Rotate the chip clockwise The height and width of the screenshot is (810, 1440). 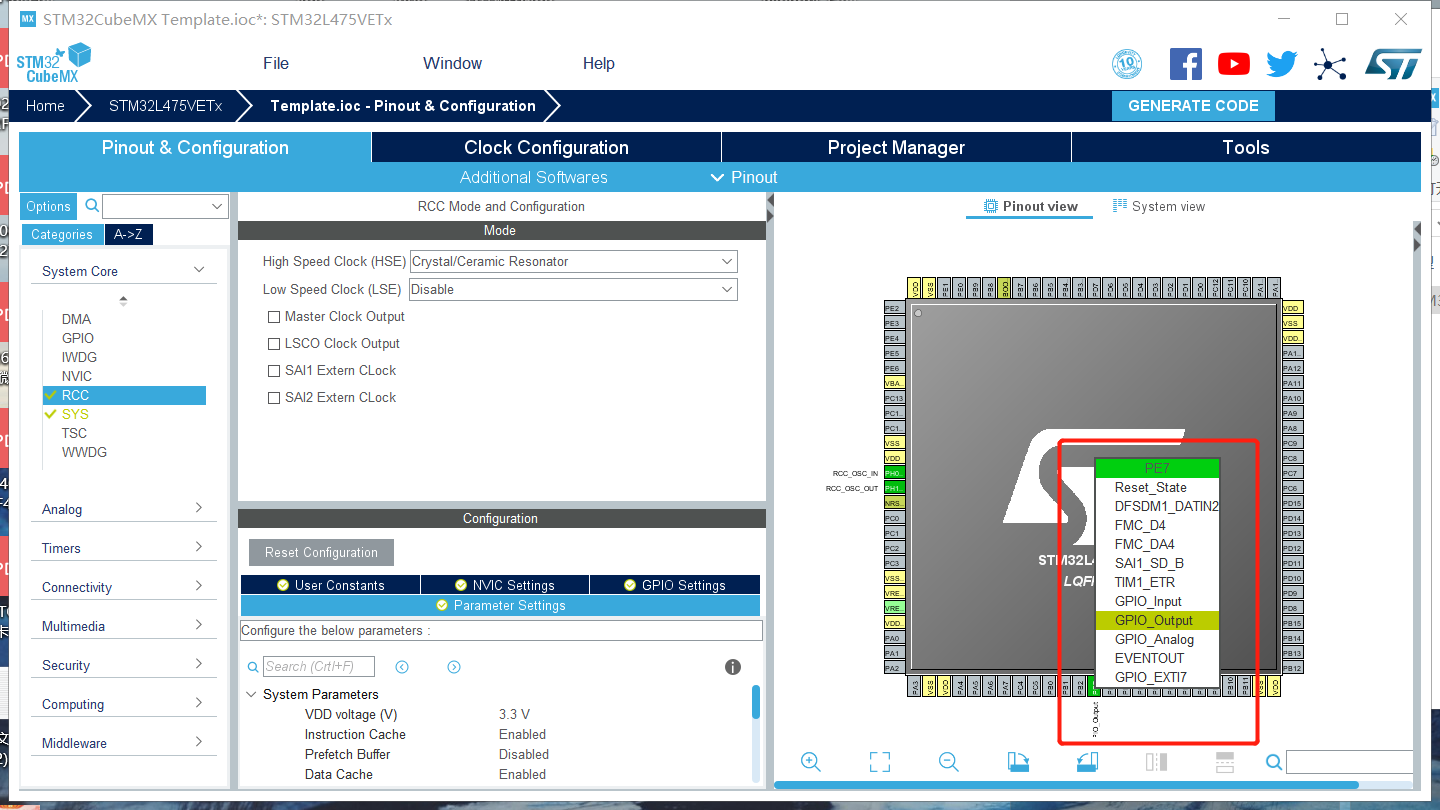coord(1018,762)
